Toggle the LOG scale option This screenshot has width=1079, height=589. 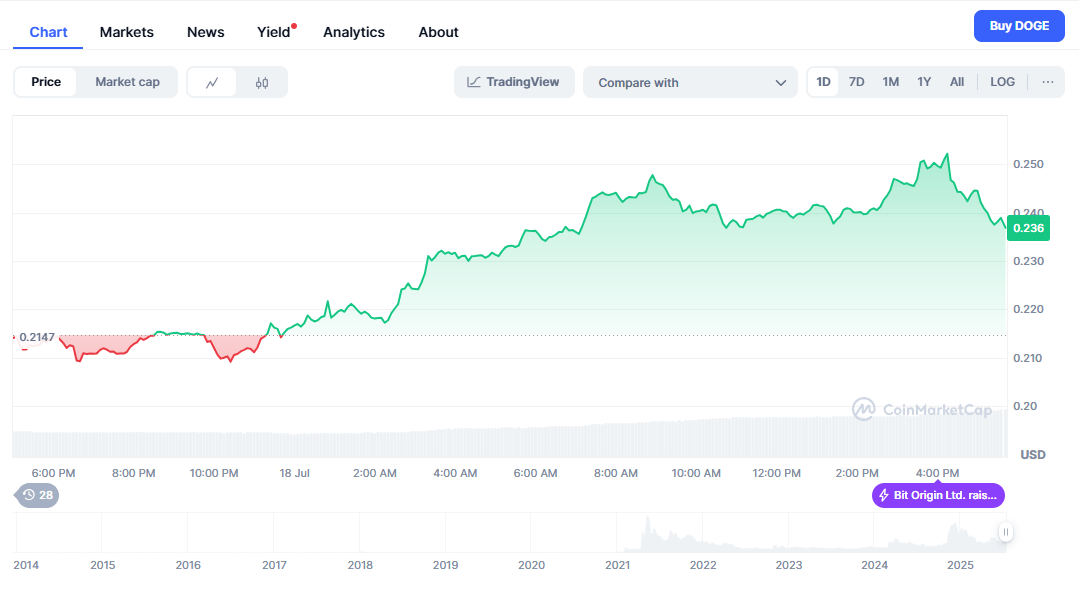[1002, 82]
